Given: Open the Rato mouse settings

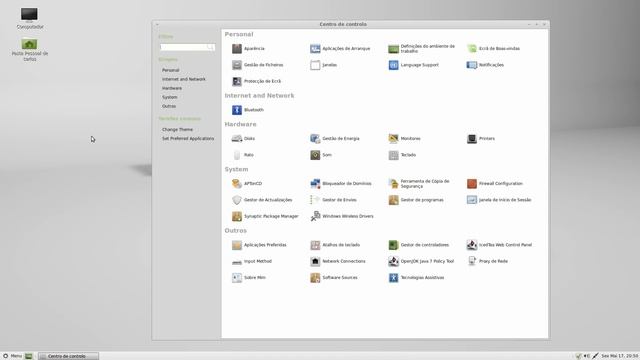Looking at the screenshot, I should click(x=243, y=155).
